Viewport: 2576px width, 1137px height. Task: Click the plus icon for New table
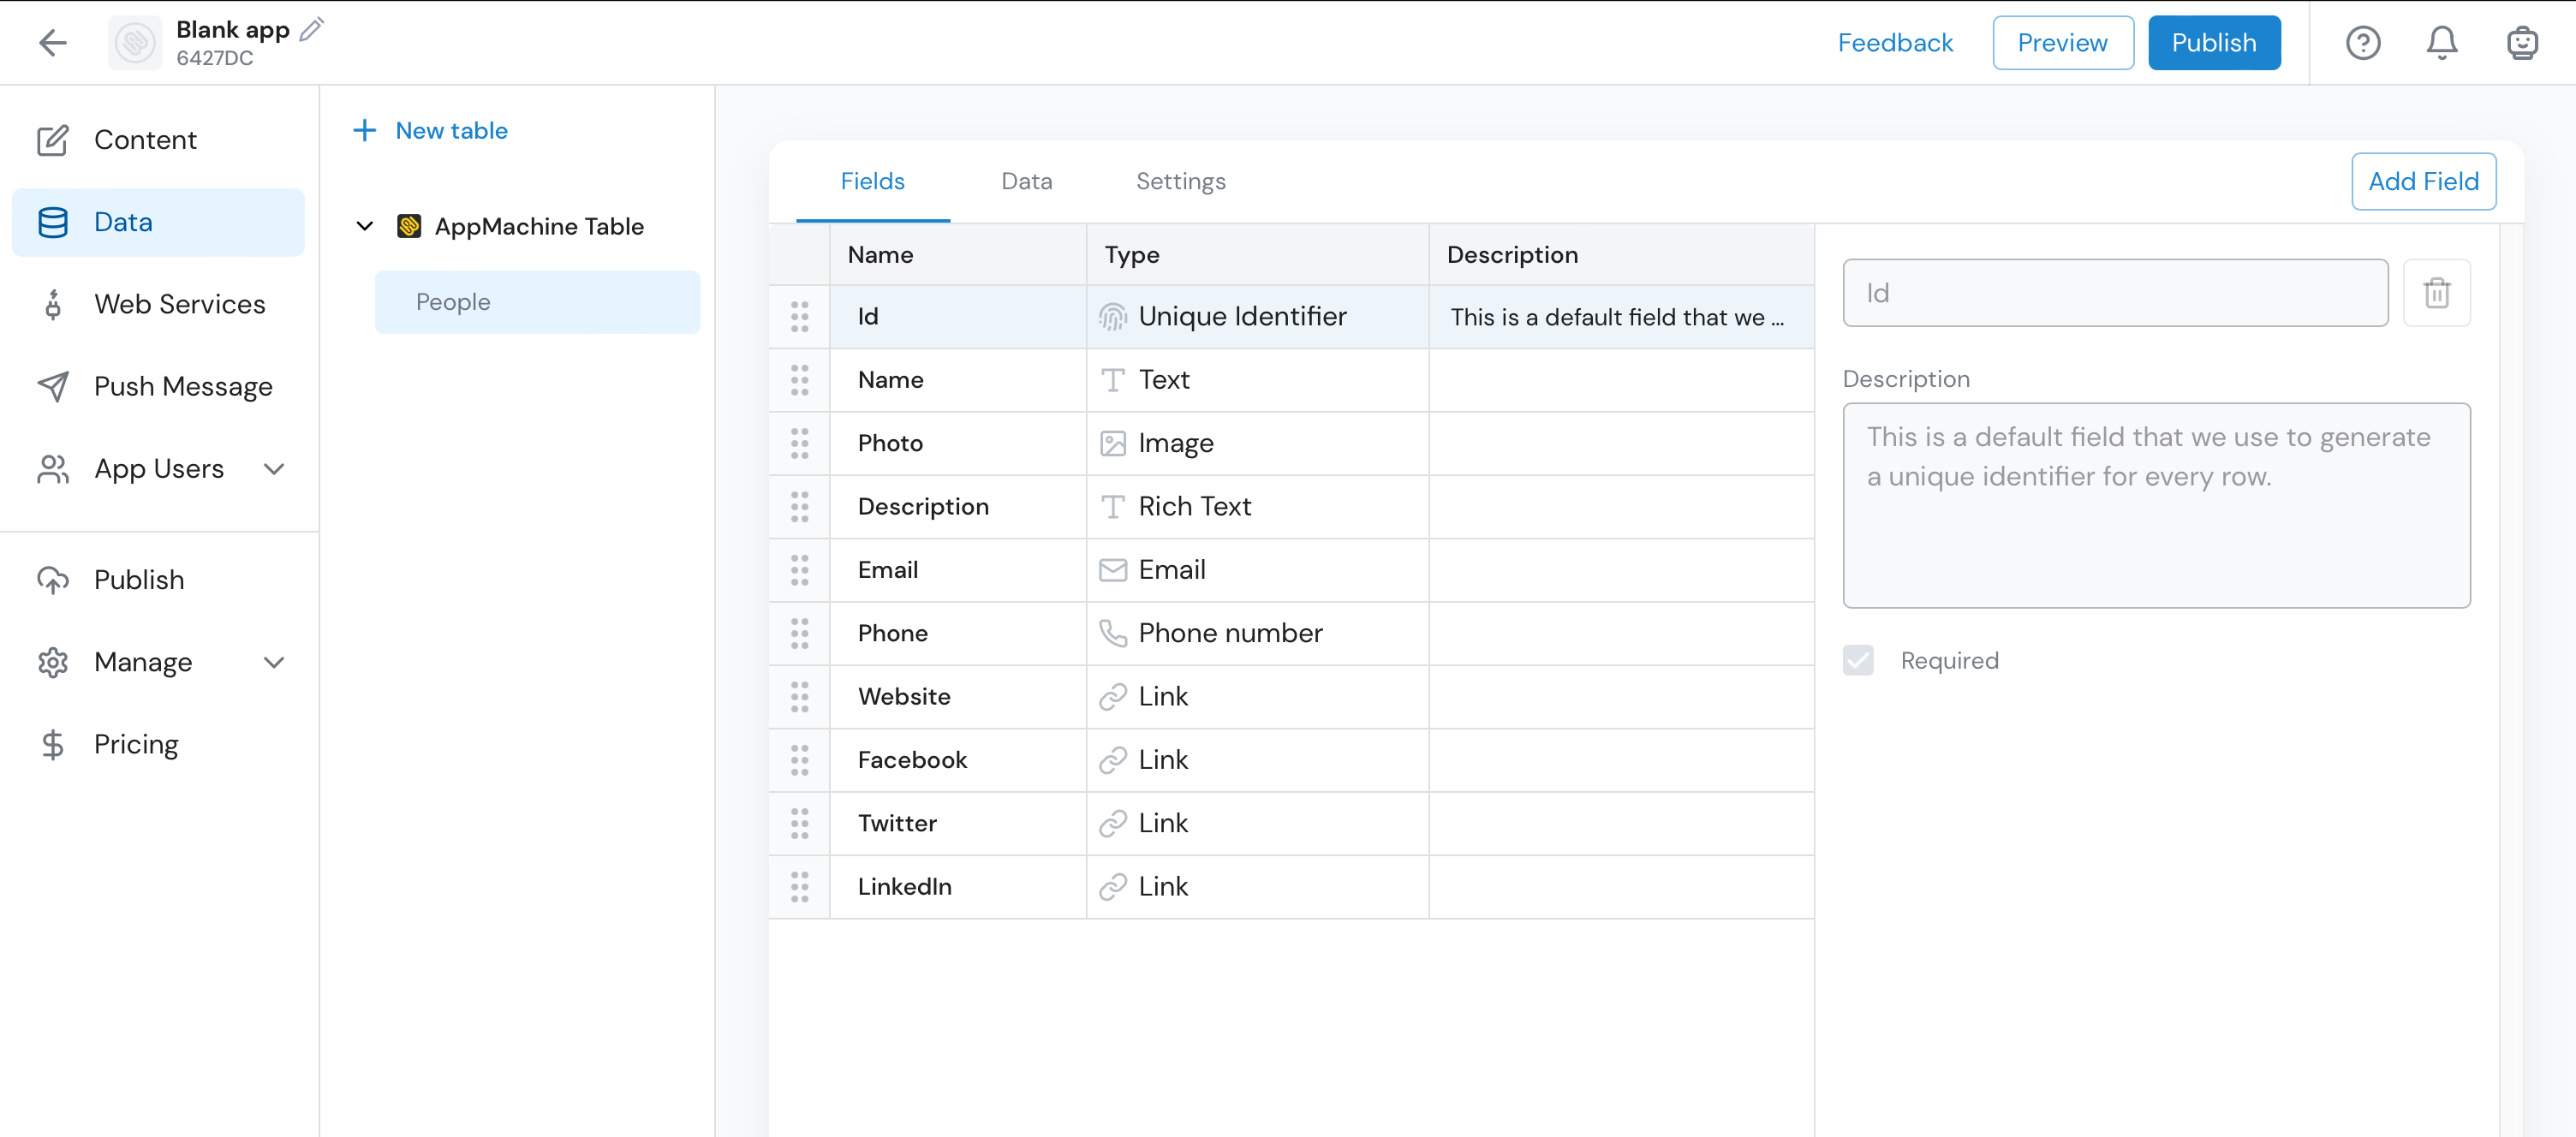coord(365,130)
